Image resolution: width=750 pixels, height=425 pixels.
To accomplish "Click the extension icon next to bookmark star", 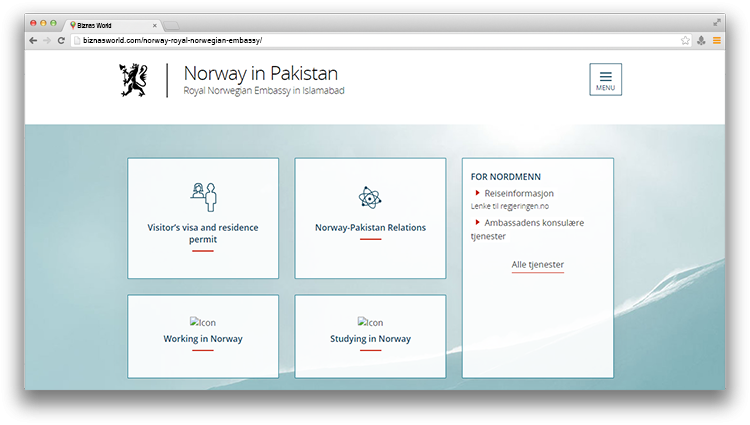I will tap(701, 41).
